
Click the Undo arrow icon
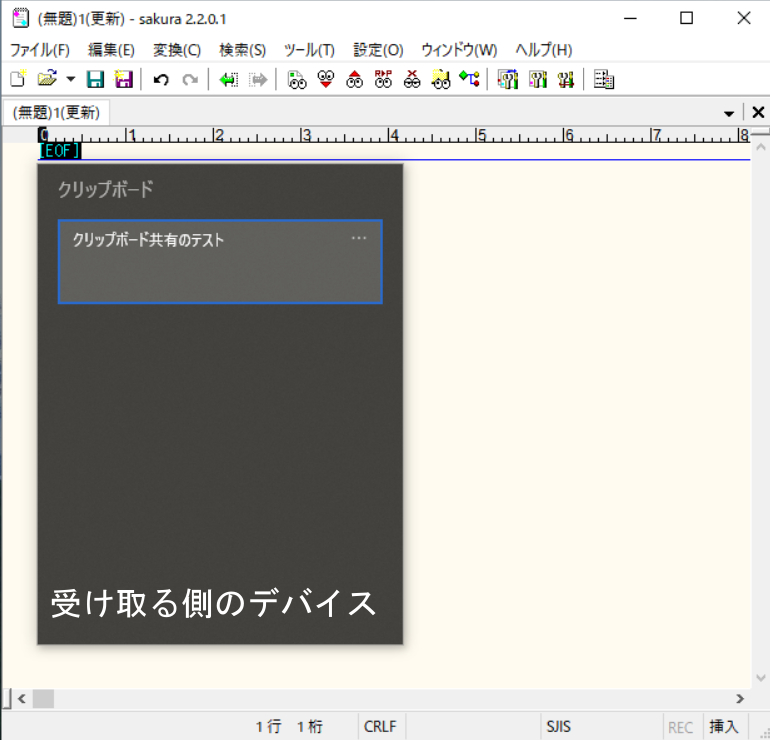coord(160,80)
